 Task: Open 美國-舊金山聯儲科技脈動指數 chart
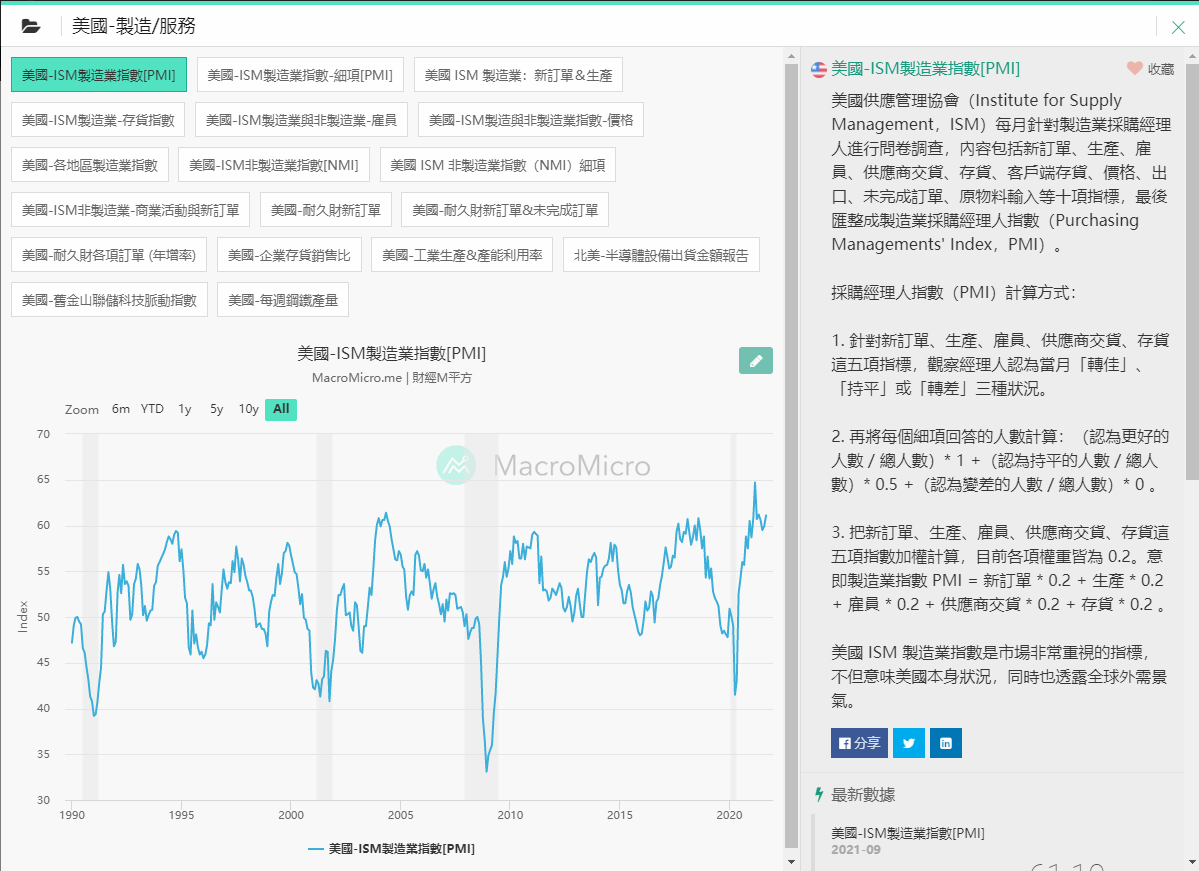[x=109, y=301]
